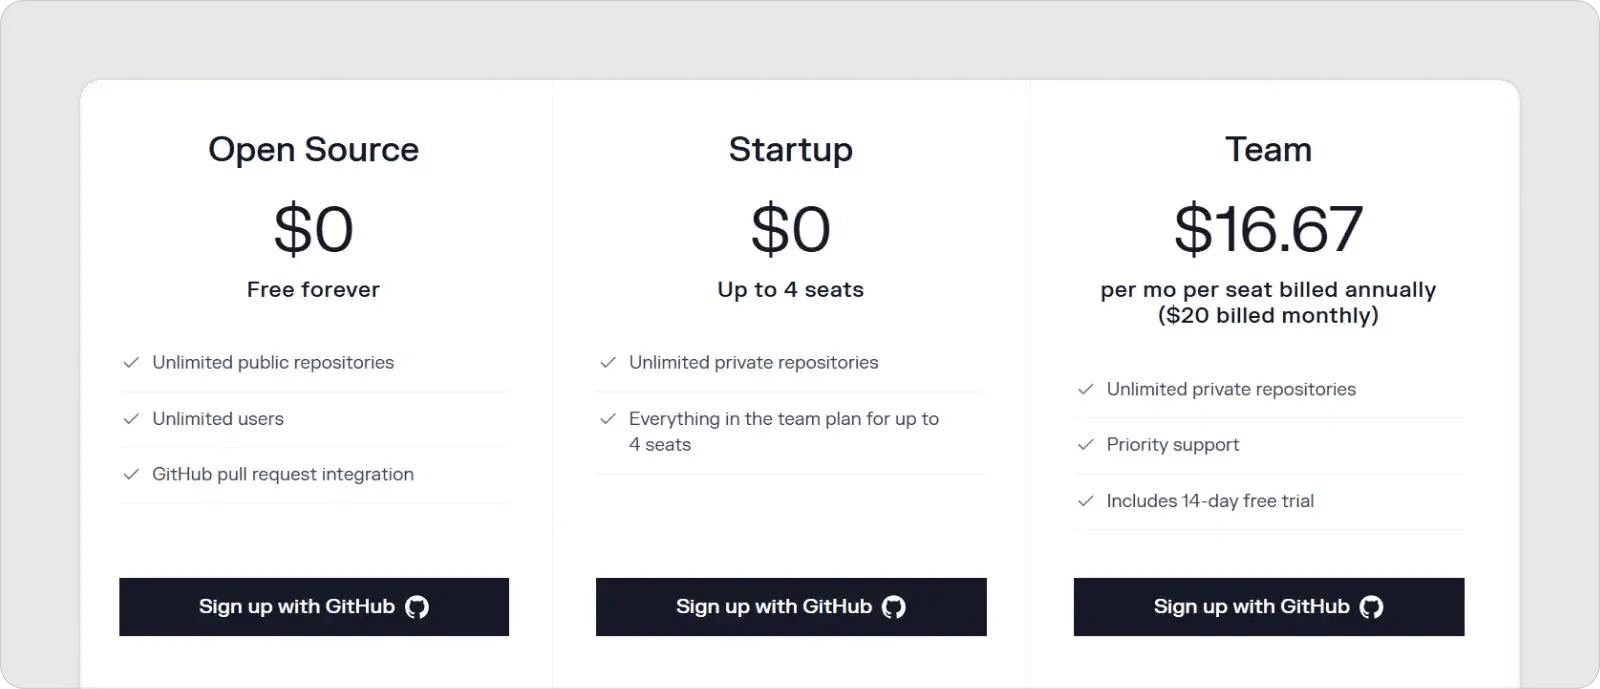Click the checkmark beside Unlimited users

click(x=131, y=418)
